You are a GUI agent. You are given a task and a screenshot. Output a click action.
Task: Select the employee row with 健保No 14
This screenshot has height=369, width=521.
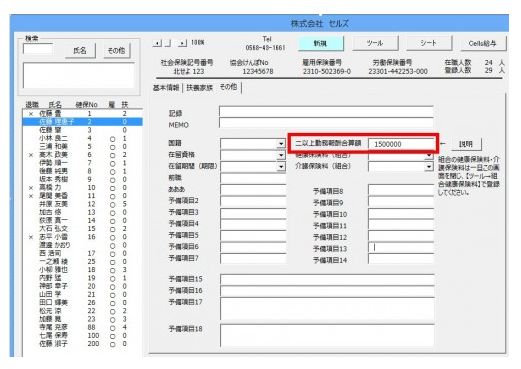click(x=83, y=220)
